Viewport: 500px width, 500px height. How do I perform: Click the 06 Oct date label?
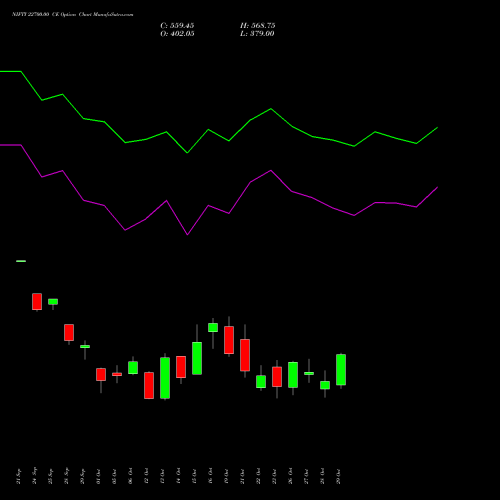tap(131, 477)
